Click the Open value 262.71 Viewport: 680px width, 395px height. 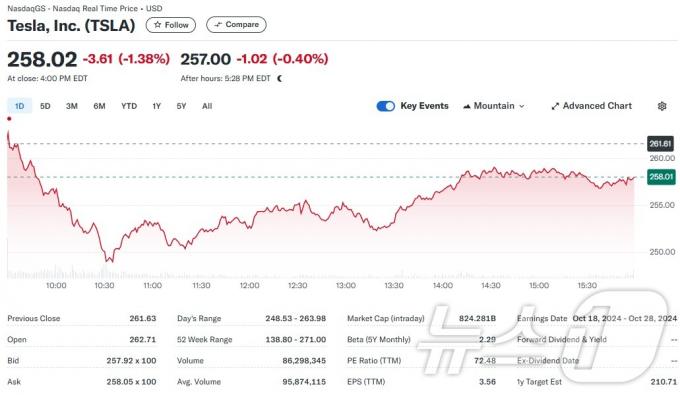143,340
